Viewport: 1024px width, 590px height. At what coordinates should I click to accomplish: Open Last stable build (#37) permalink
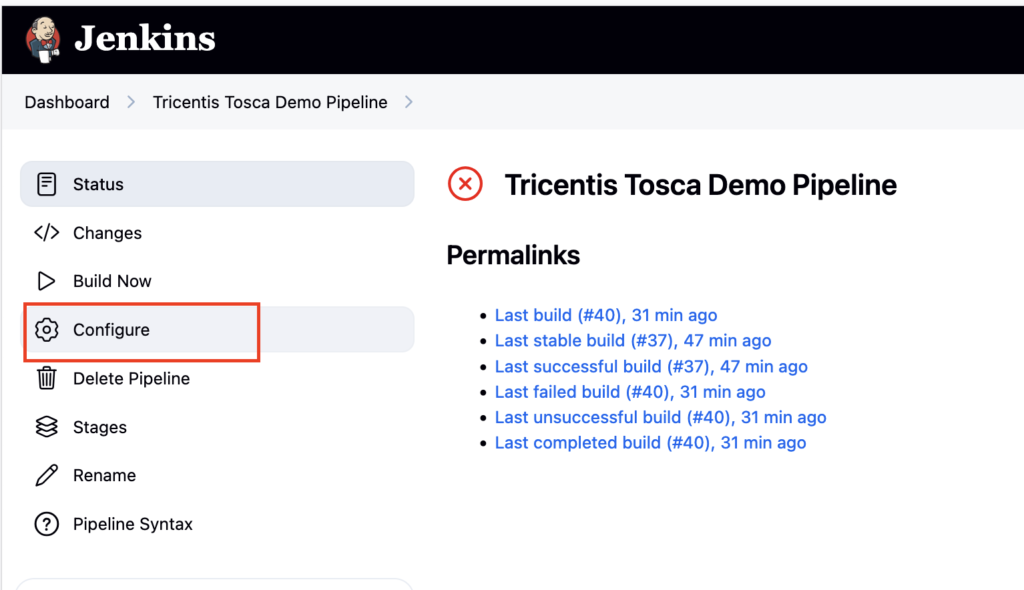632,341
